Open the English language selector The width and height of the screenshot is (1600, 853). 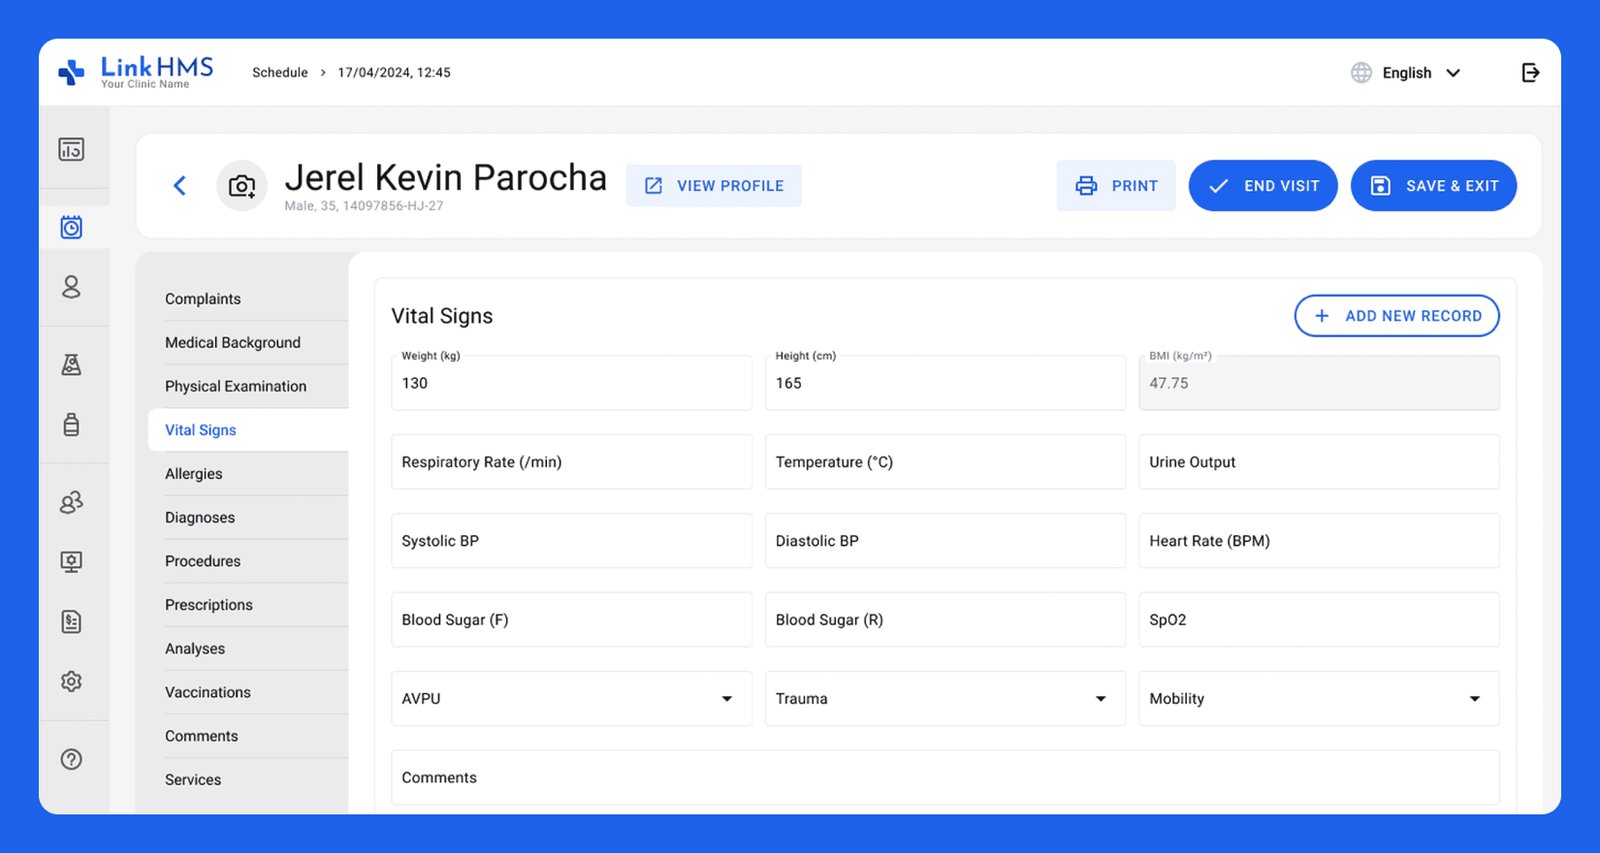pos(1407,73)
